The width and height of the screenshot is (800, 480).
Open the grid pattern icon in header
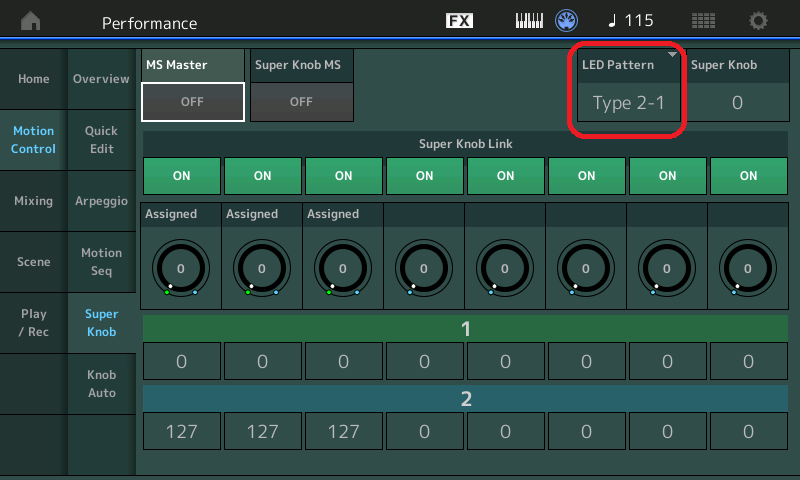703,21
